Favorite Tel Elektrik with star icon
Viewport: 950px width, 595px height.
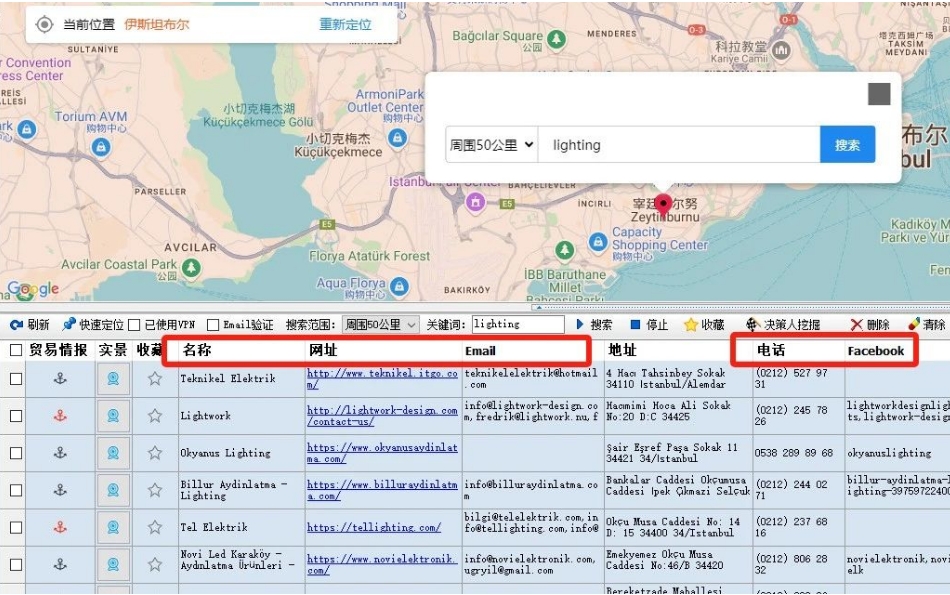pyautogui.click(x=154, y=527)
